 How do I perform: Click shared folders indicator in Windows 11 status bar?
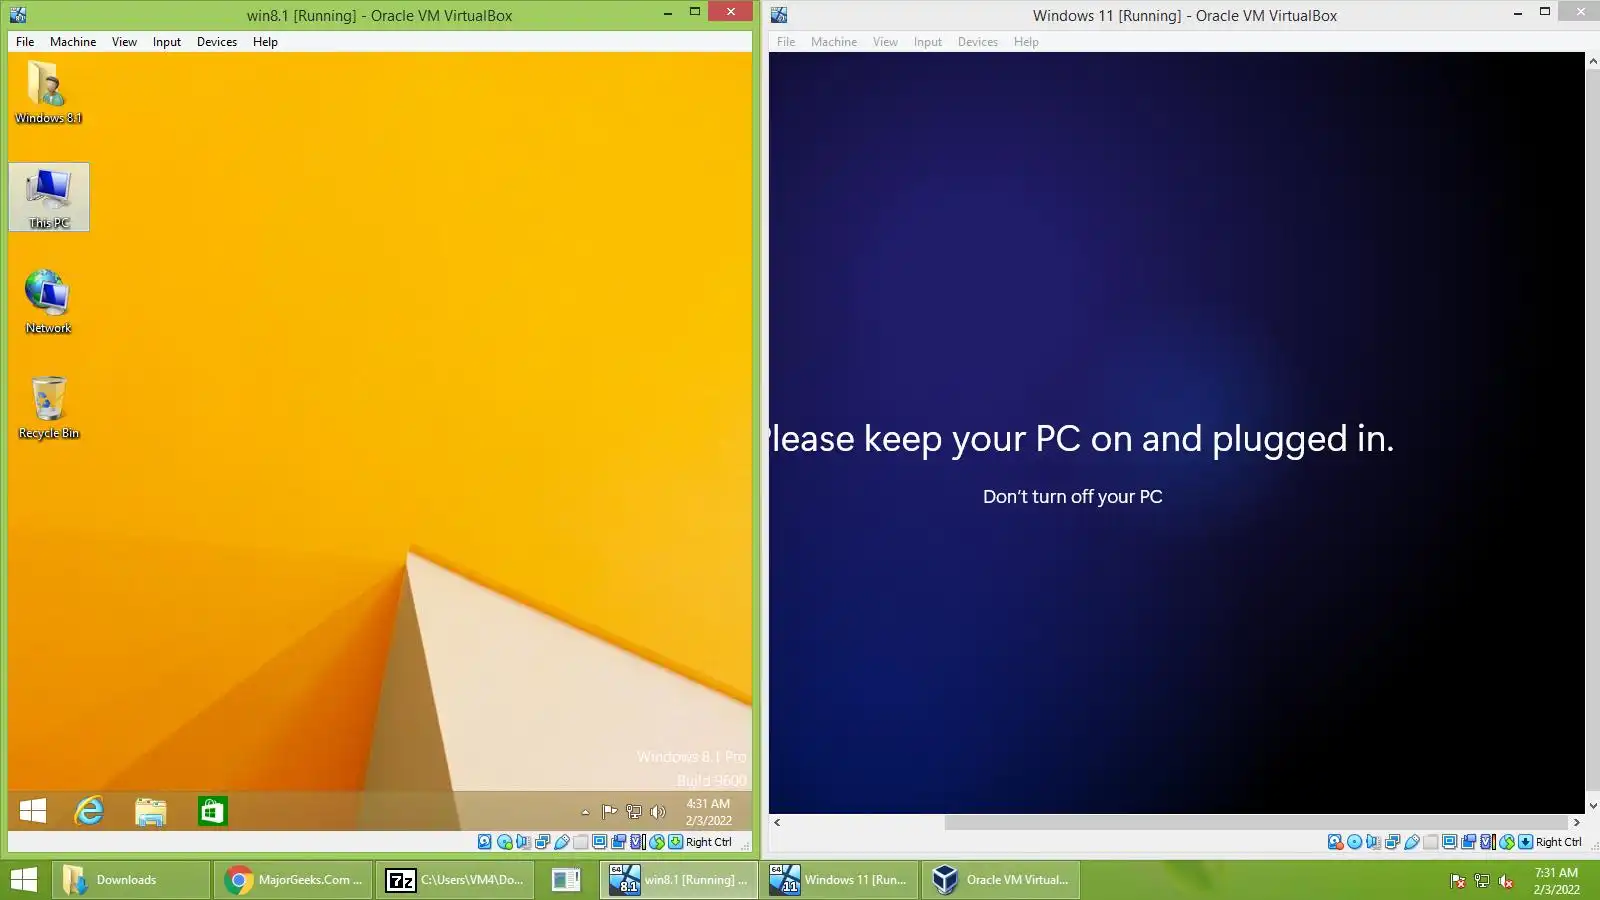[x=1430, y=842]
